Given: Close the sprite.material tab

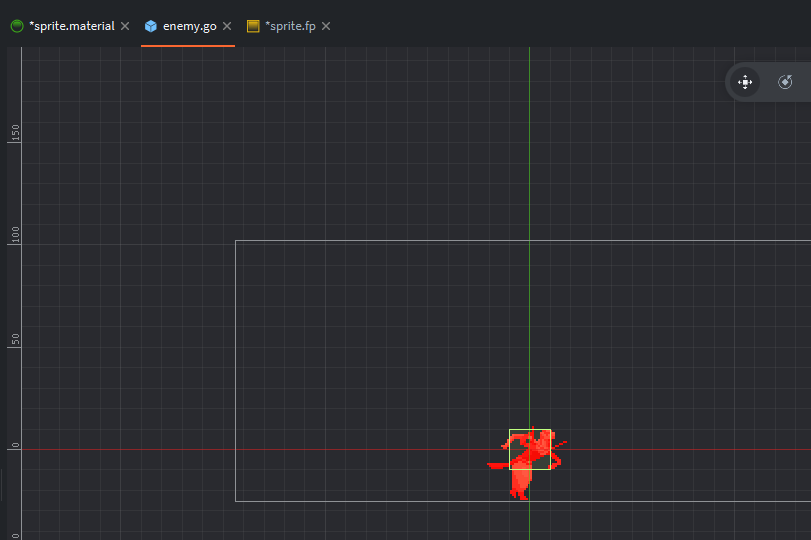Looking at the screenshot, I should tap(125, 26).
